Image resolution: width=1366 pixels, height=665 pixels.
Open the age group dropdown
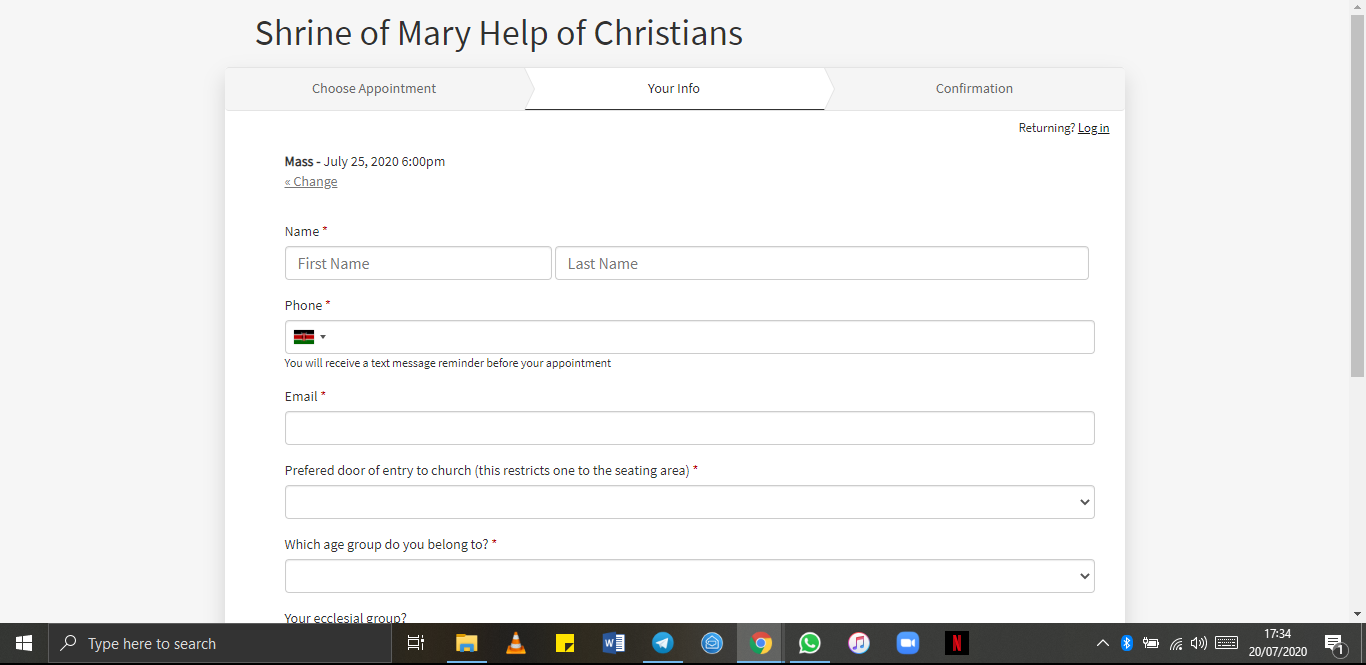tap(689, 576)
